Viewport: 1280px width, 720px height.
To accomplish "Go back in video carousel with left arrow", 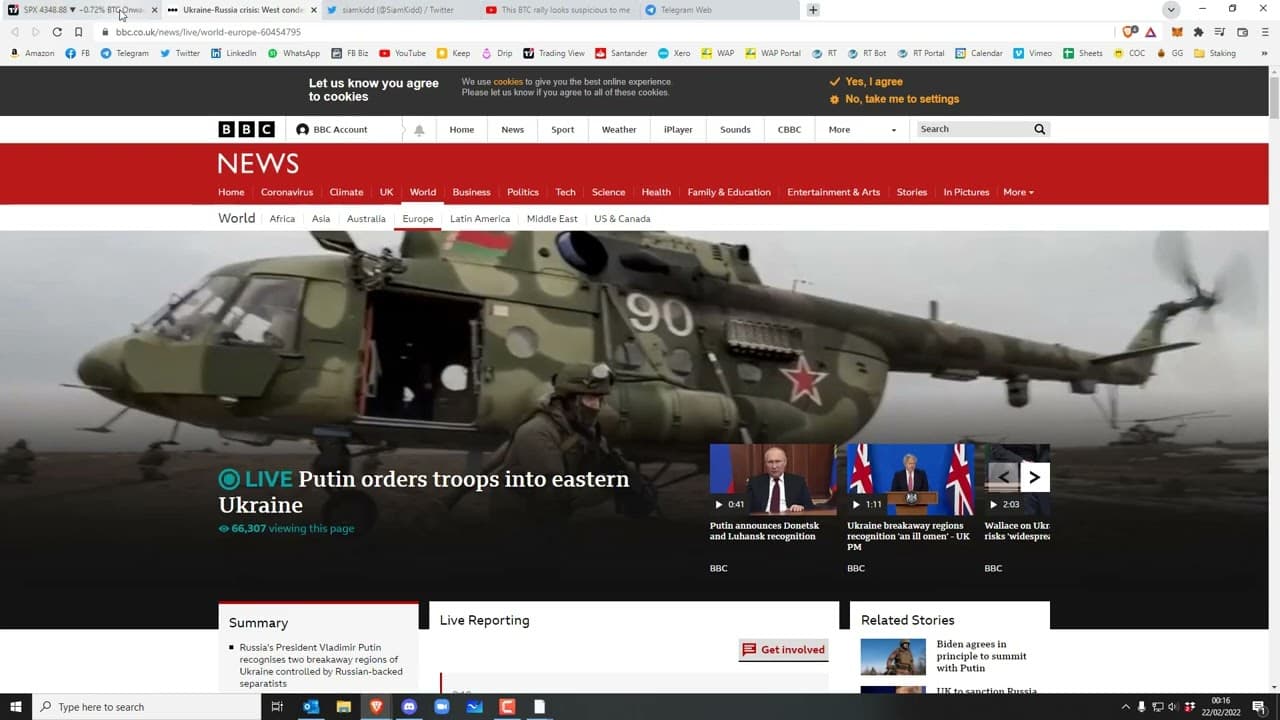I will [1003, 477].
